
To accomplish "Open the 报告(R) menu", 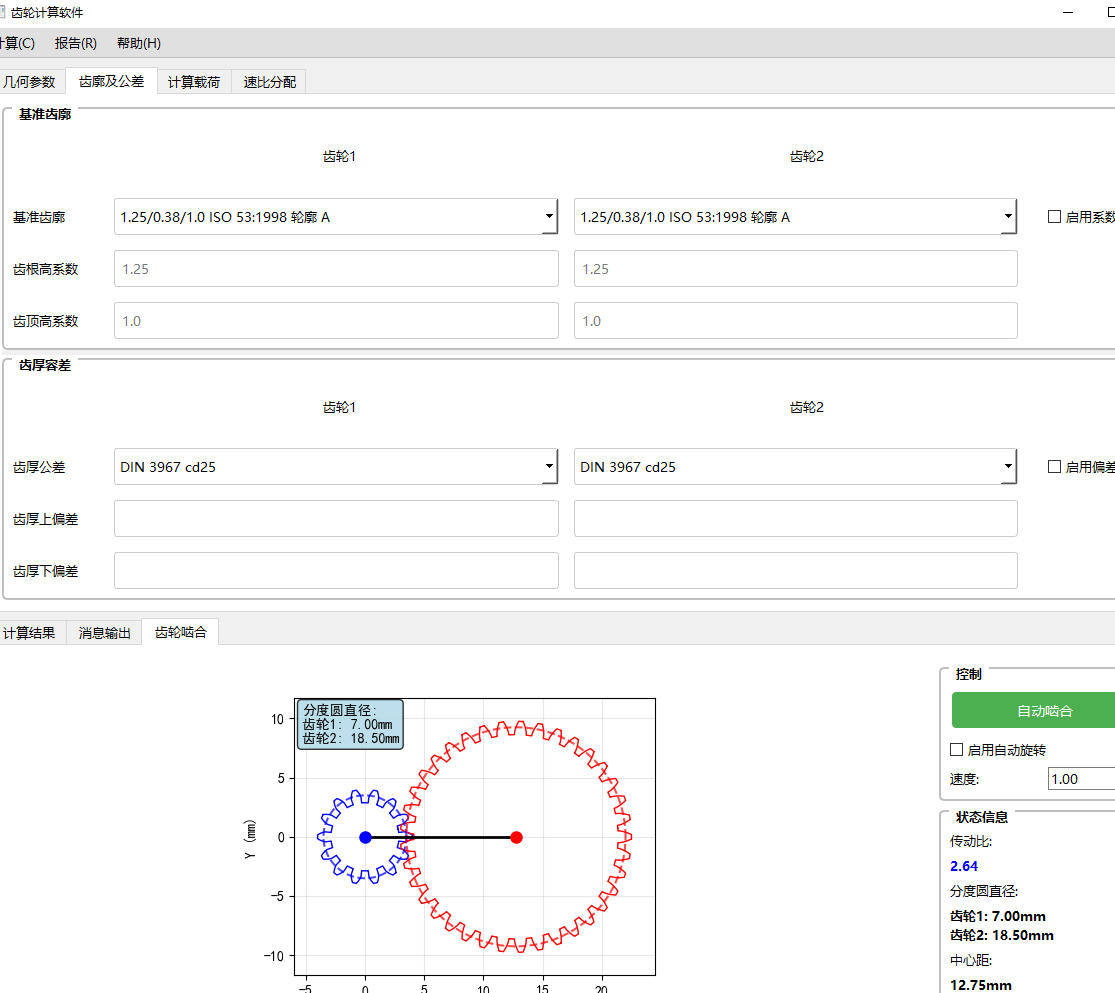I will (76, 43).
